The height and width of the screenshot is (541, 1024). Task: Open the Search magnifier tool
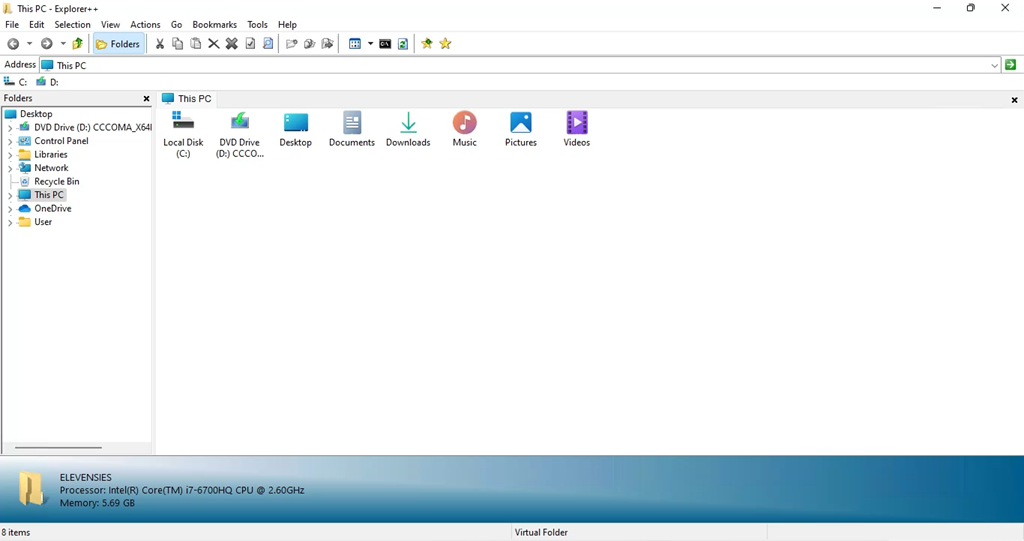pos(268,44)
